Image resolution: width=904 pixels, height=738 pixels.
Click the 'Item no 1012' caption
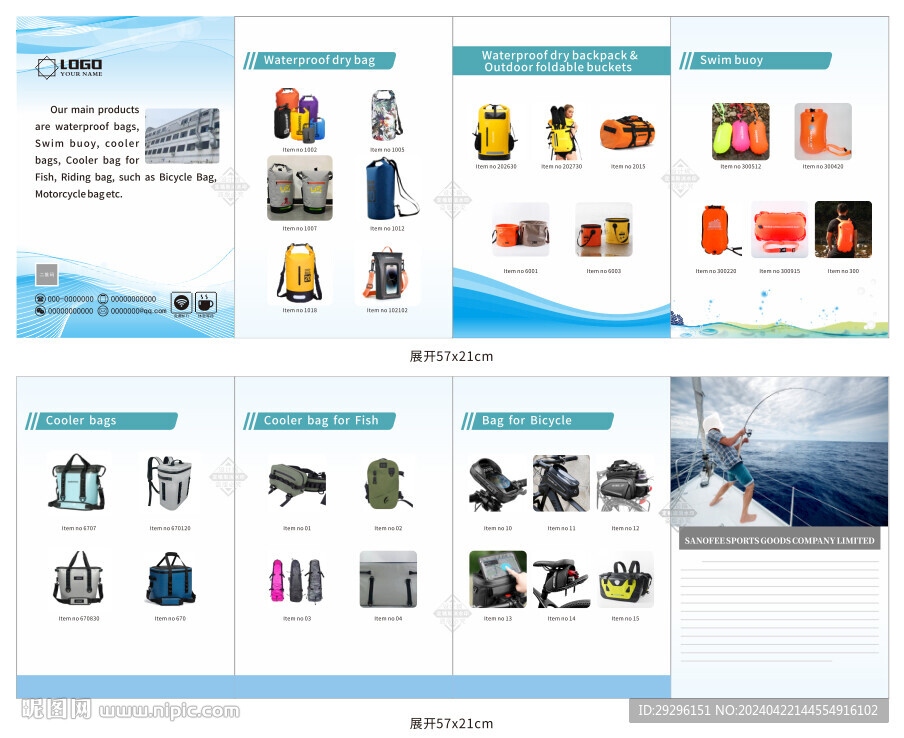tap(387, 228)
